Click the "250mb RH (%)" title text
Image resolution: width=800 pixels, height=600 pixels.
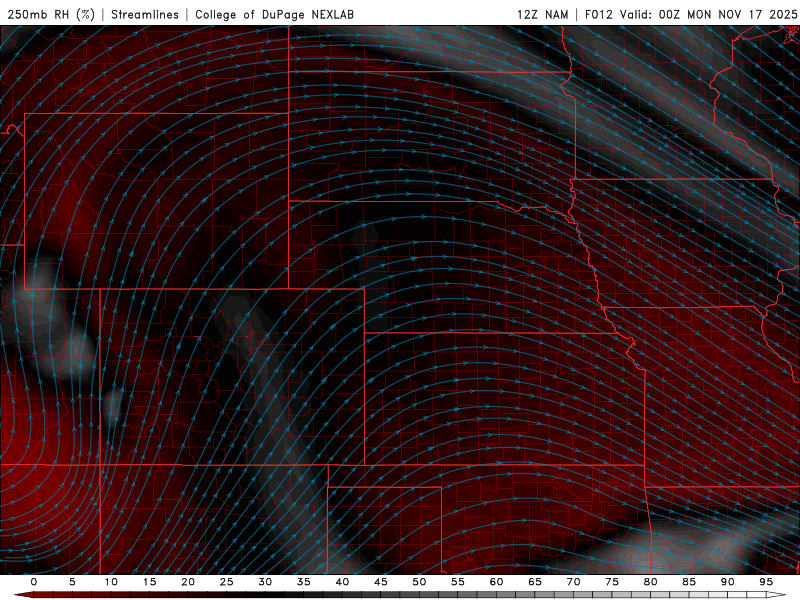51,14
